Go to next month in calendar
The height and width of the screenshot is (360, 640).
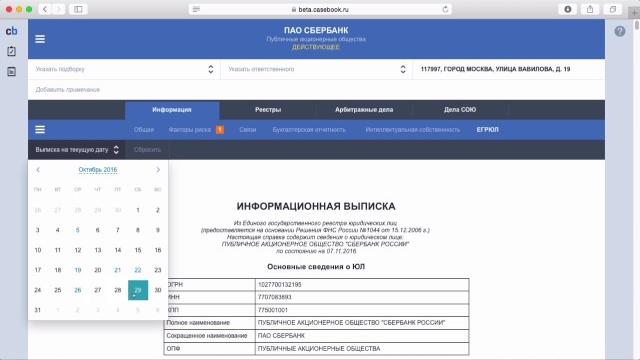pos(158,169)
